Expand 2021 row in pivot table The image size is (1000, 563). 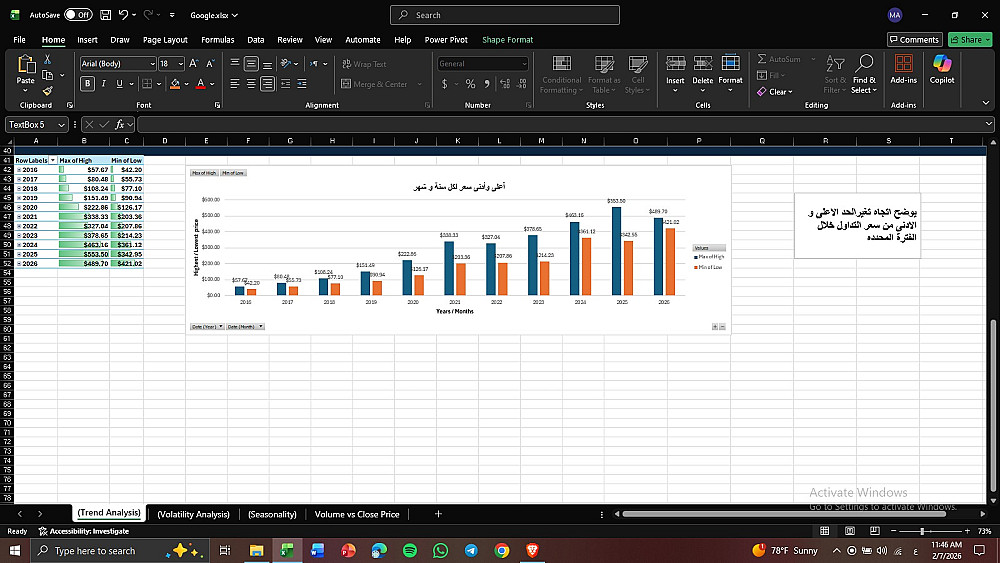(x=19, y=217)
